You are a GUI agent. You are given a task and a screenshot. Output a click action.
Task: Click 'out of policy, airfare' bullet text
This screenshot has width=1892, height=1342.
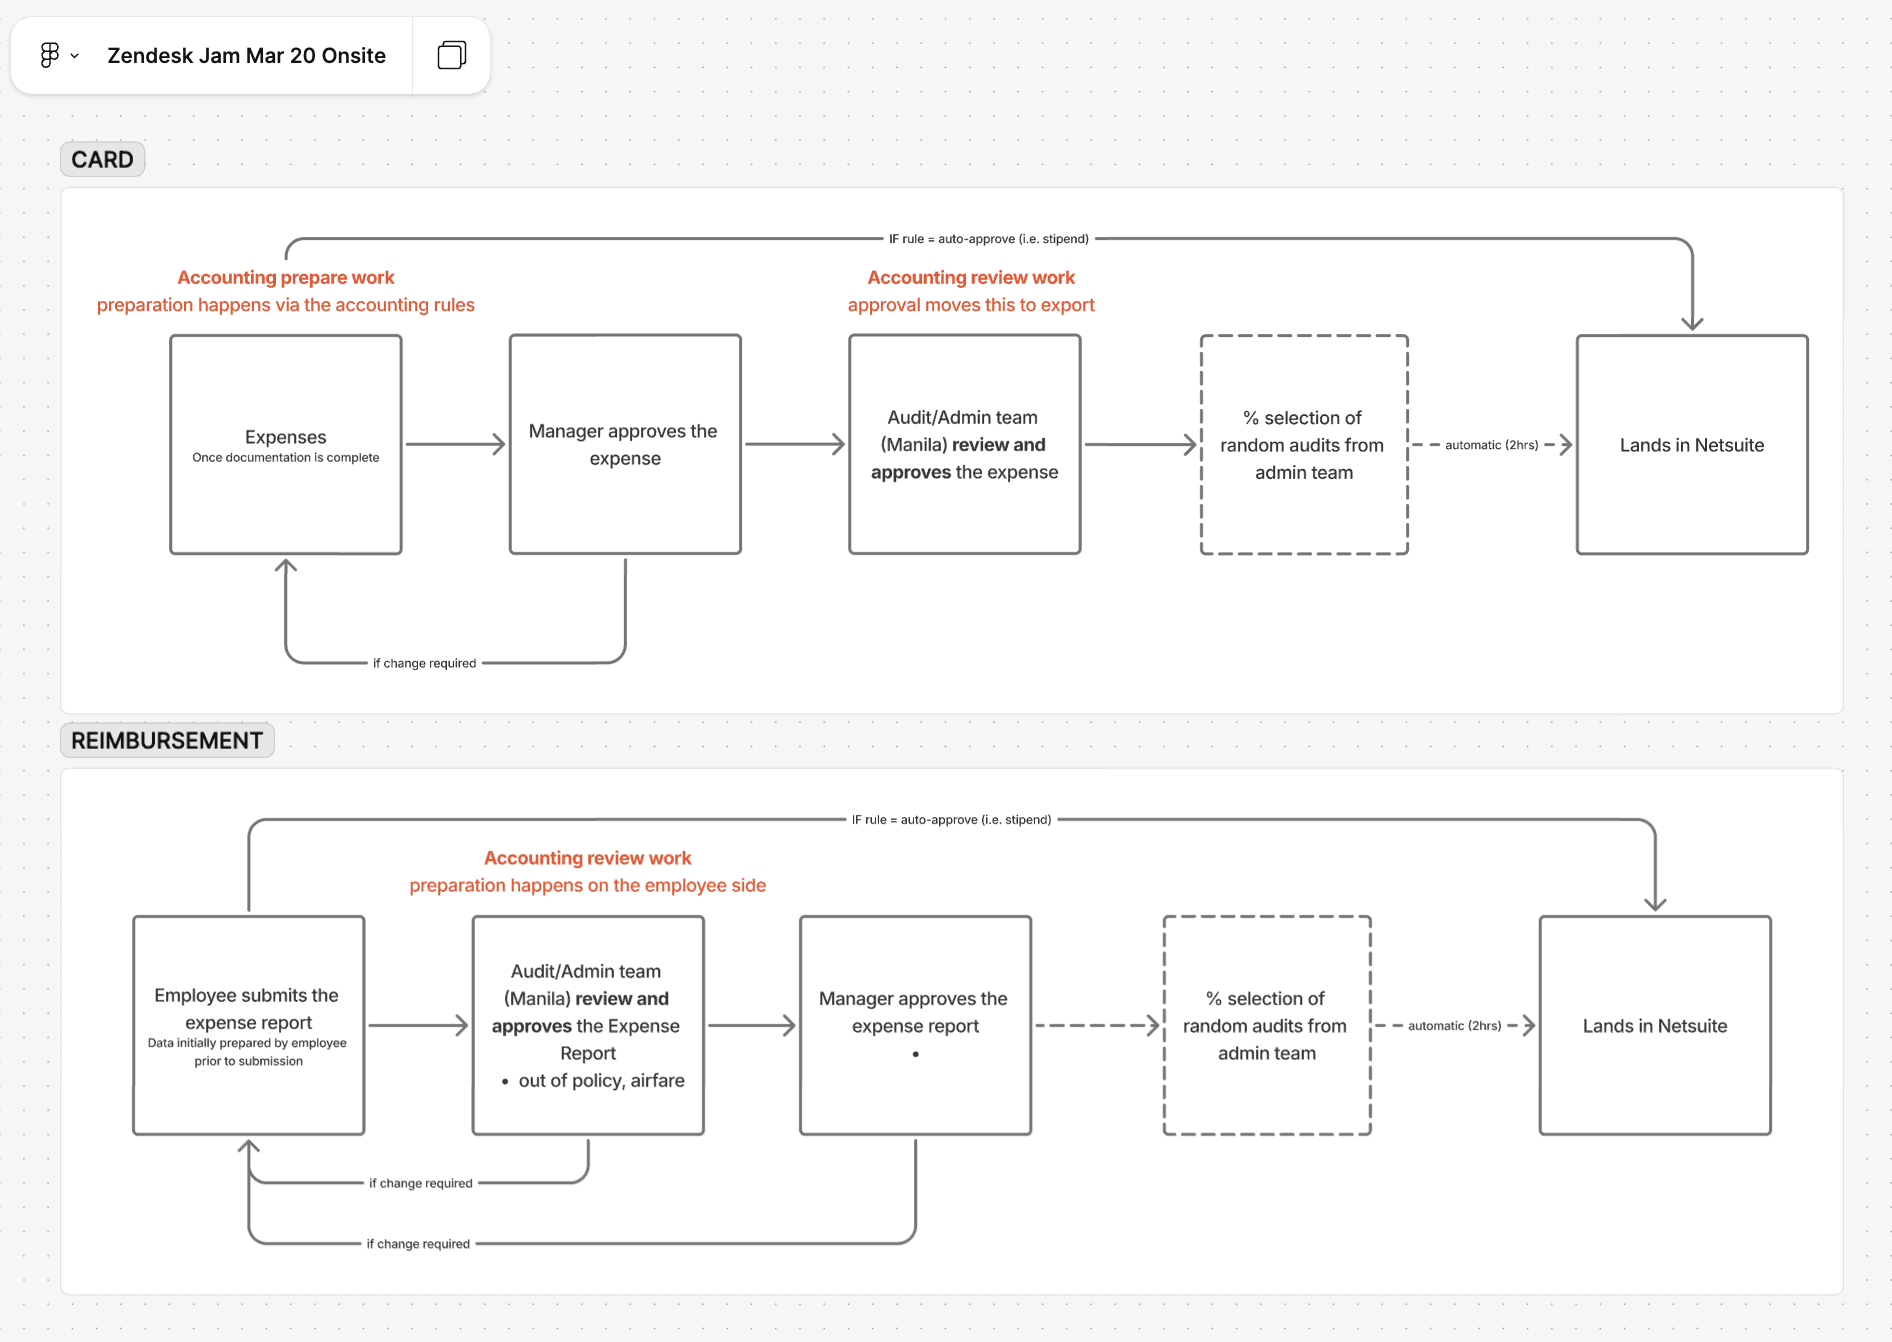(x=601, y=1081)
